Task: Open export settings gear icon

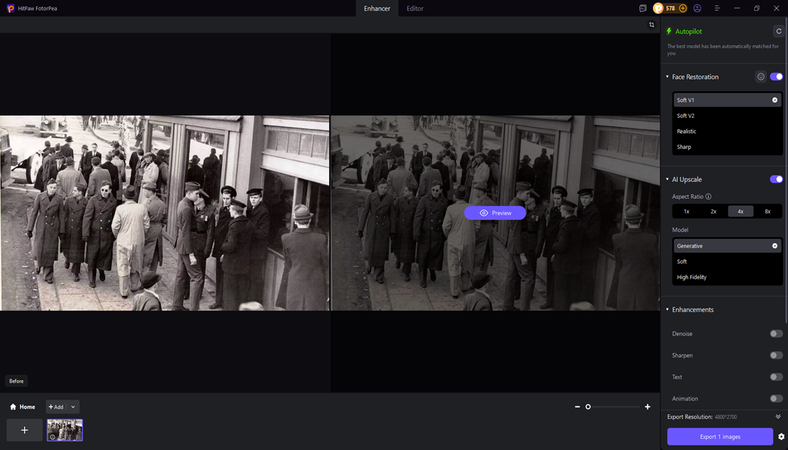Action: [x=781, y=436]
